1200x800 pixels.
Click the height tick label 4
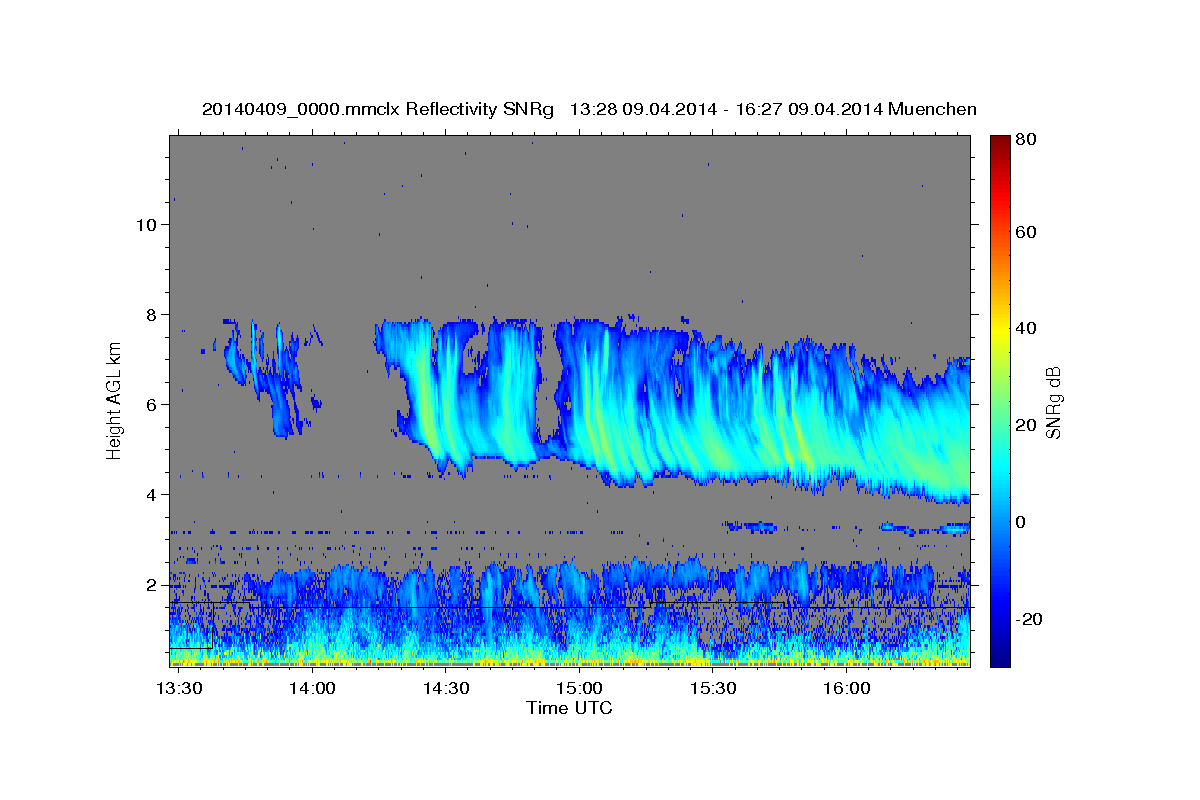(150, 495)
